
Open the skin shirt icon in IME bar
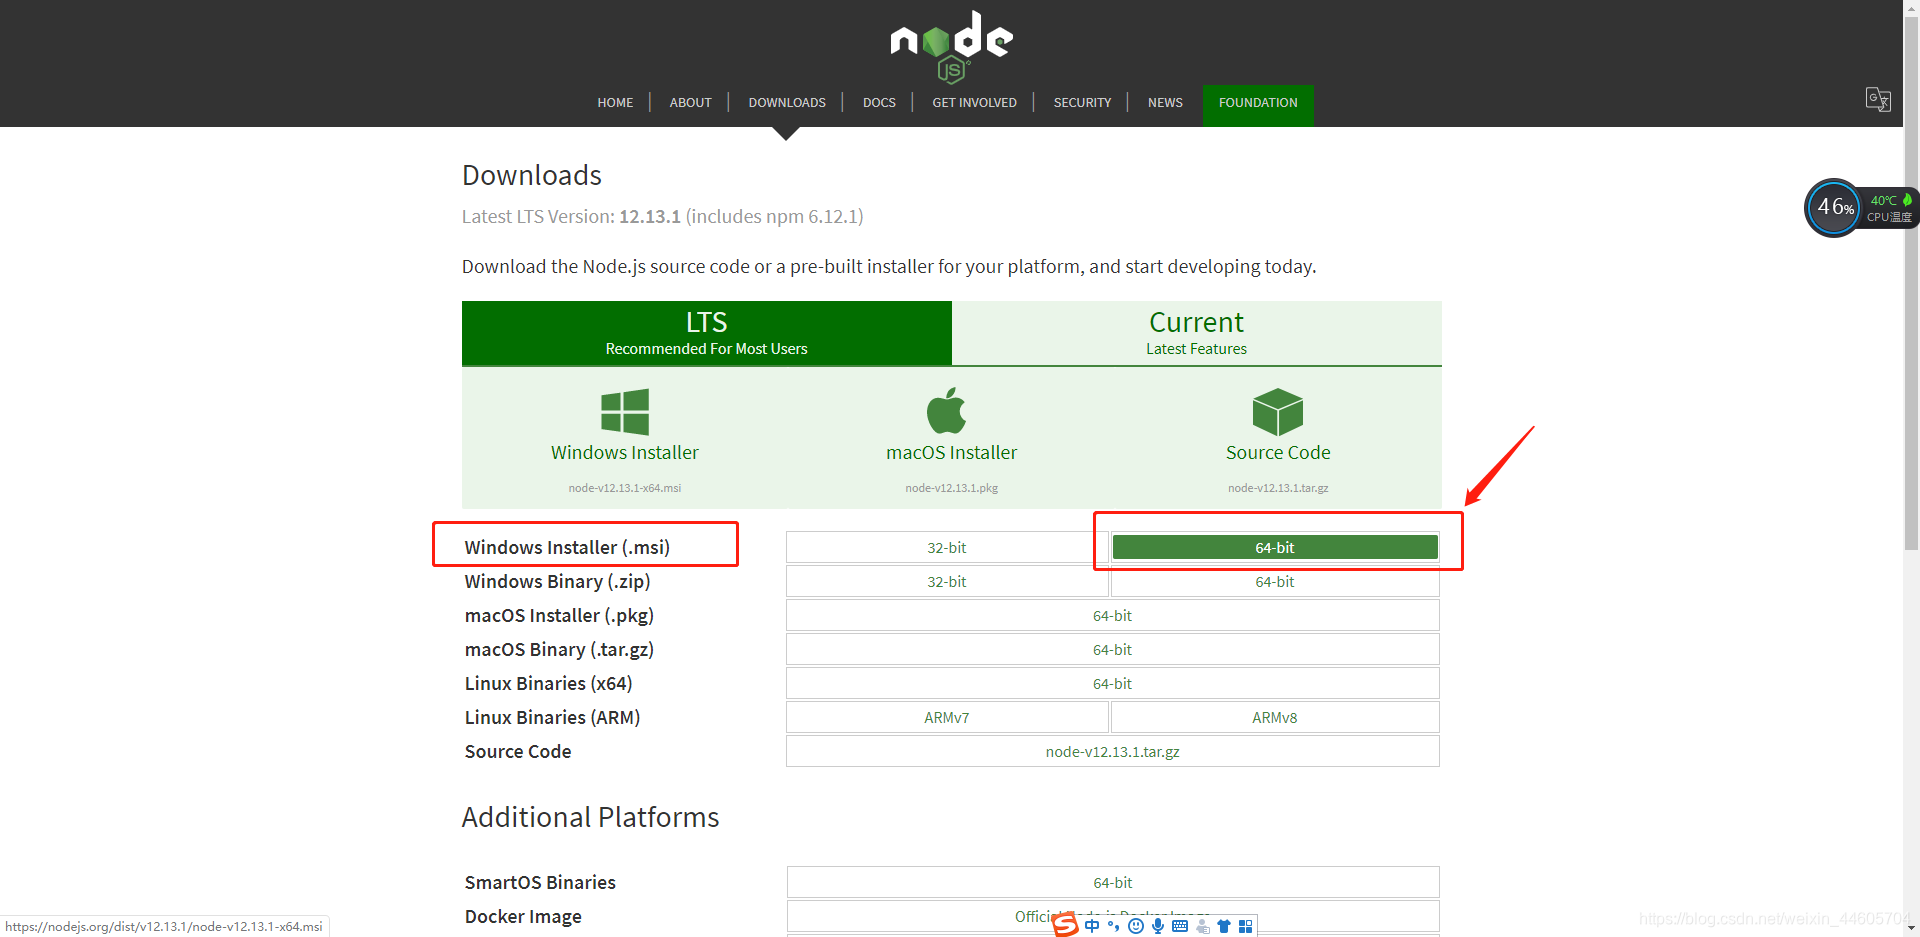[x=1224, y=926]
